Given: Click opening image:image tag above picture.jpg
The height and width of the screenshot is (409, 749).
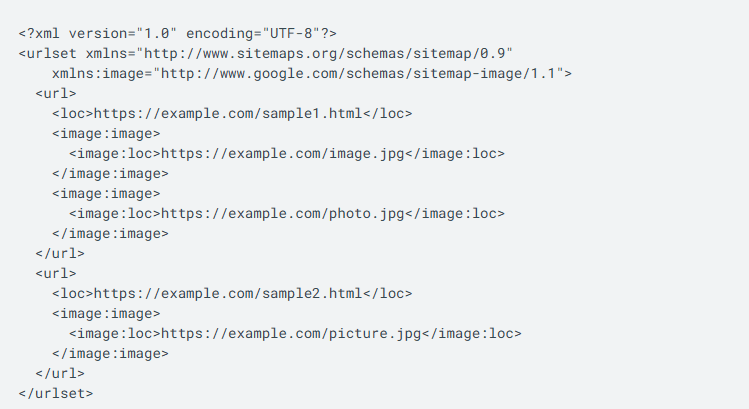Looking at the screenshot, I should tap(106, 313).
